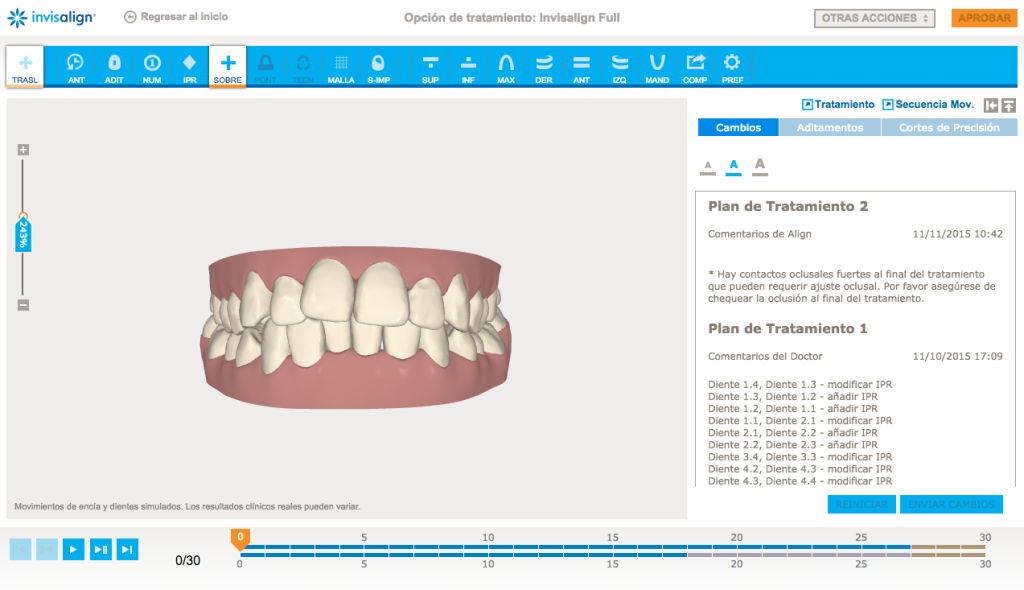
Task: Click the Plan de Tratamiento 2 heading
Action: (788, 206)
